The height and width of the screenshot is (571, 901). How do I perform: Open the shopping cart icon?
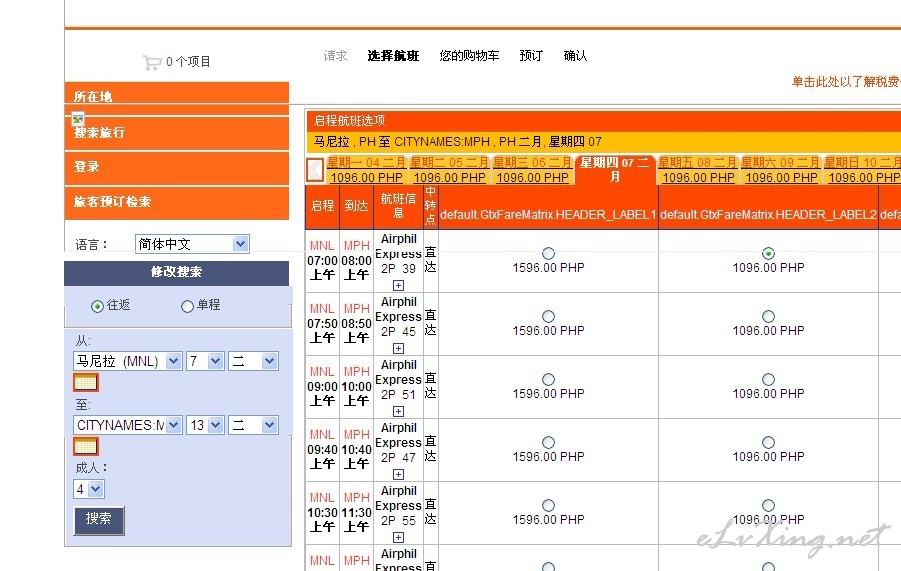(152, 62)
